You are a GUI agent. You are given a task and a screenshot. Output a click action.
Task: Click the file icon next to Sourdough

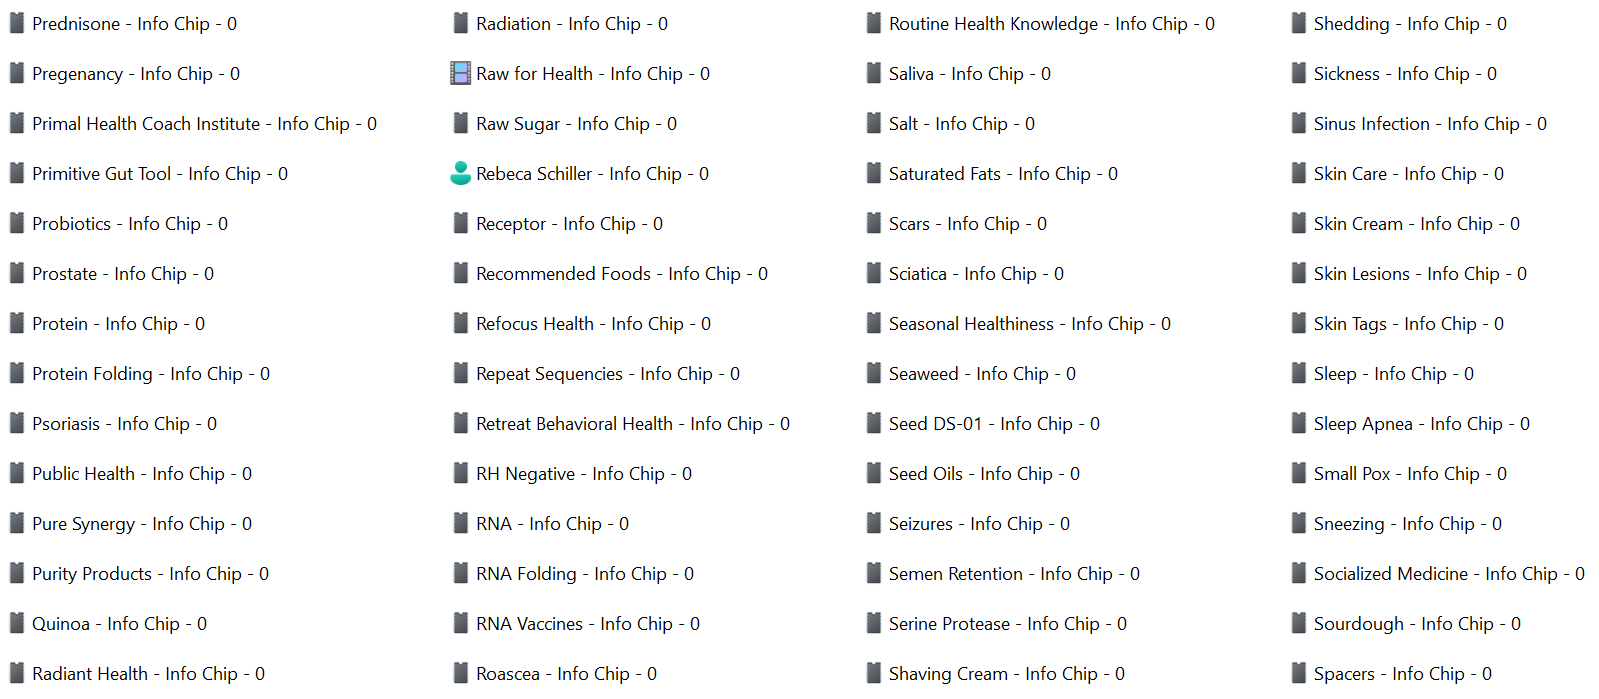coord(1299,623)
